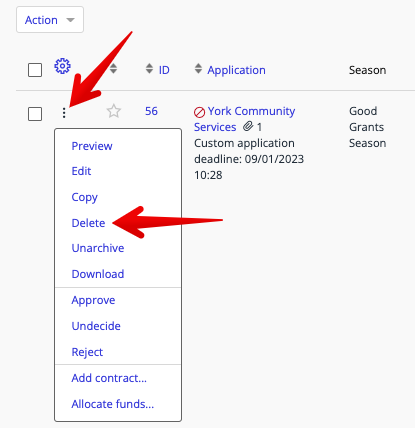
Task: Click application ID 56 link
Action: [x=151, y=111]
